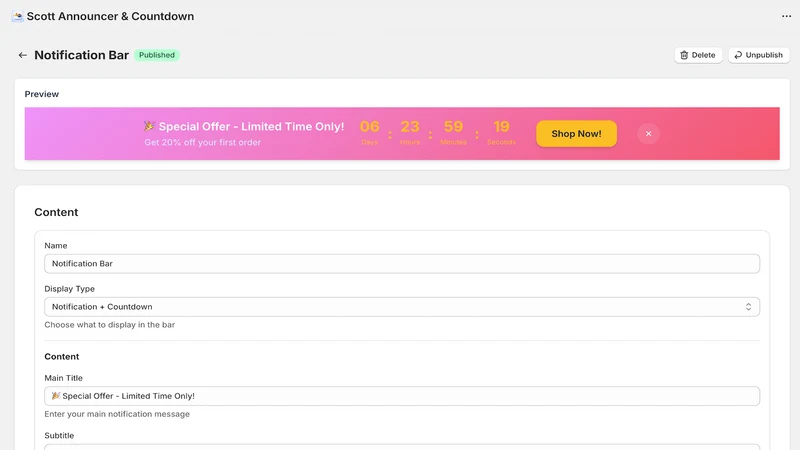Image resolution: width=800 pixels, height=450 pixels.
Task: Click the Hours countdown value 23
Action: click(x=410, y=127)
